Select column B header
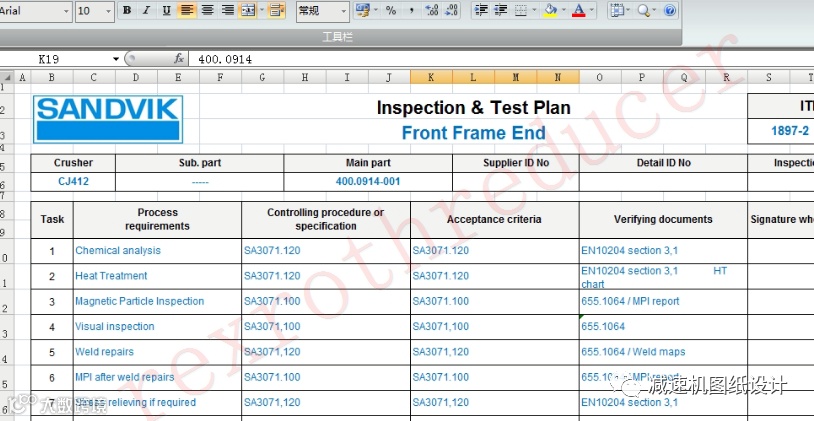Viewport: 814px width, 421px height. tap(52, 77)
